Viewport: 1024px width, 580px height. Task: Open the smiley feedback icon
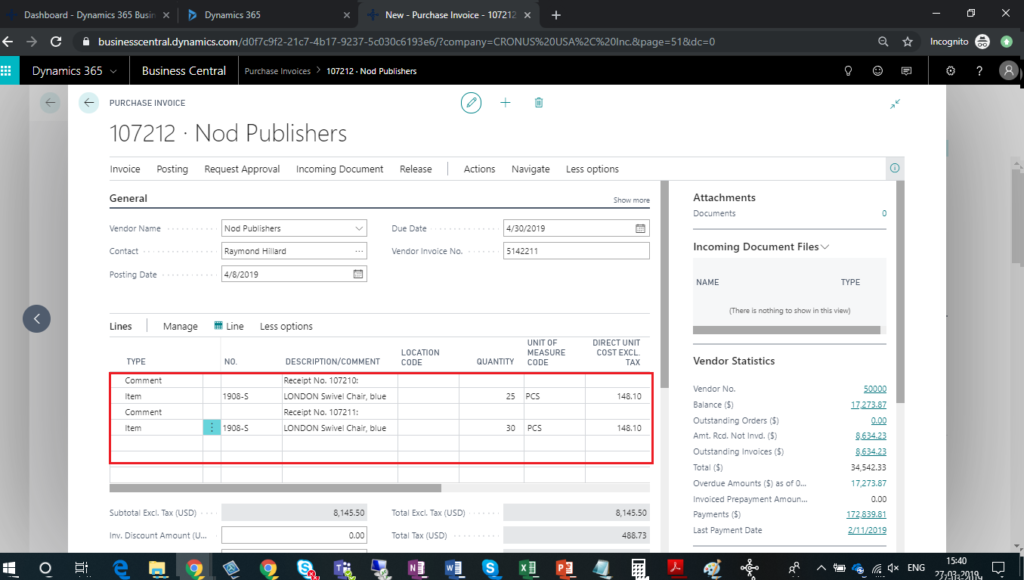[x=878, y=71]
